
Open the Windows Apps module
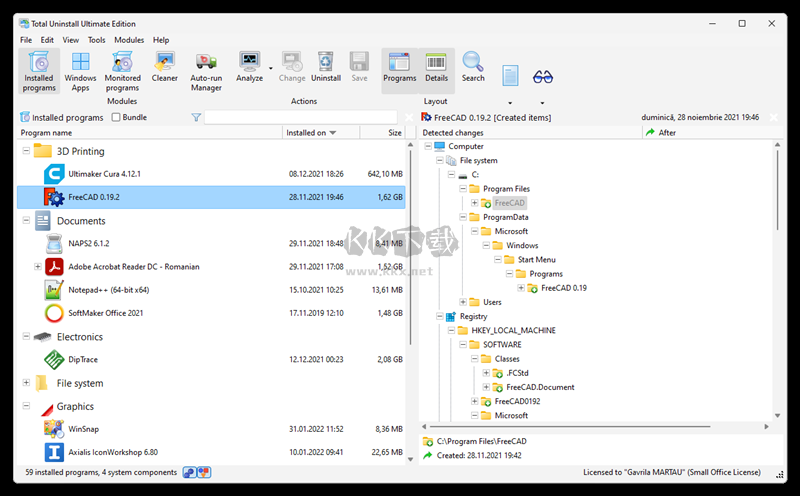click(x=80, y=71)
